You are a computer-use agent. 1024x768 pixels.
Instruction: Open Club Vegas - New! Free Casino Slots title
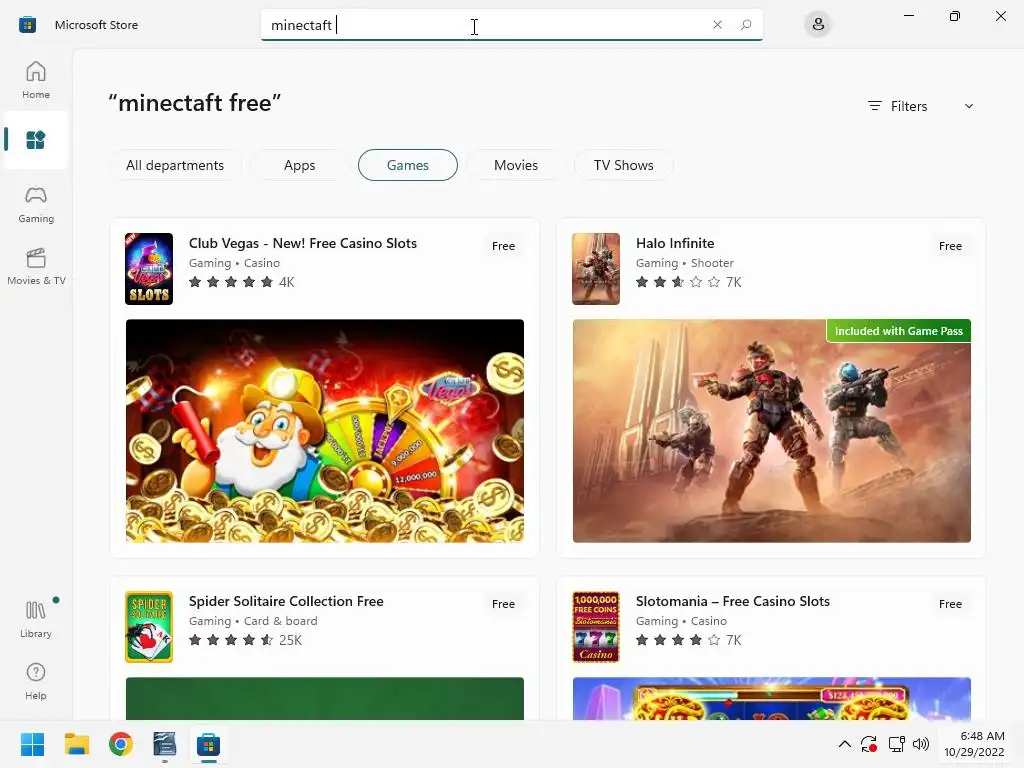pos(303,243)
